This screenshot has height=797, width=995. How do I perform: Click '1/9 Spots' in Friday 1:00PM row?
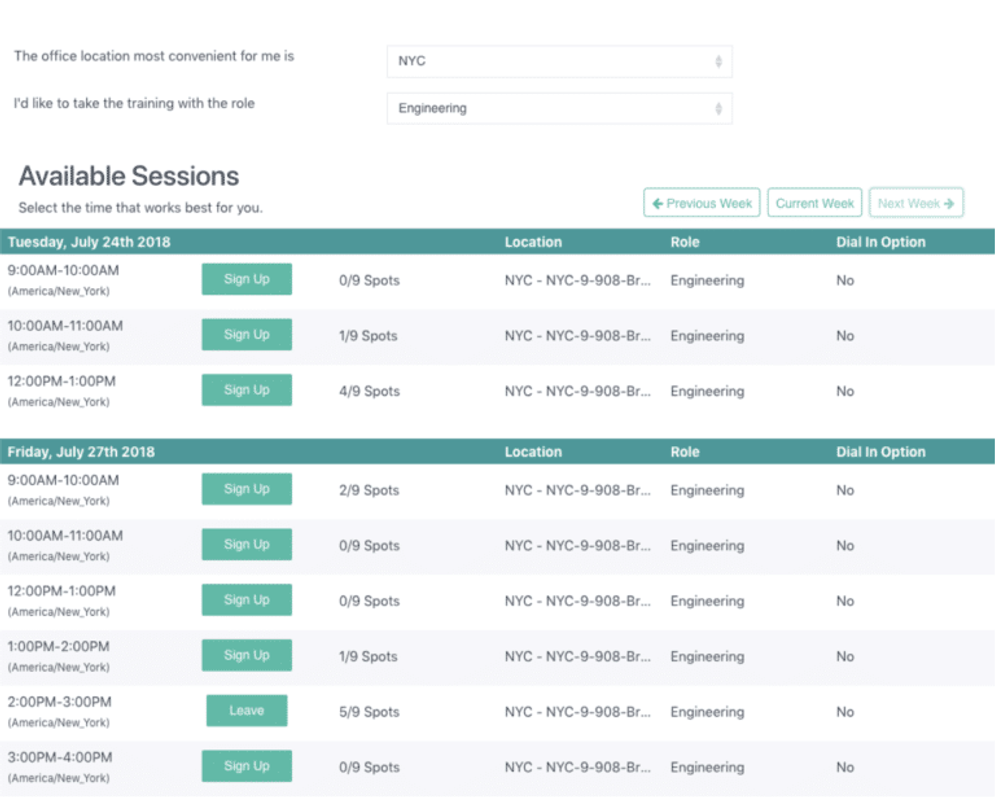pos(368,656)
